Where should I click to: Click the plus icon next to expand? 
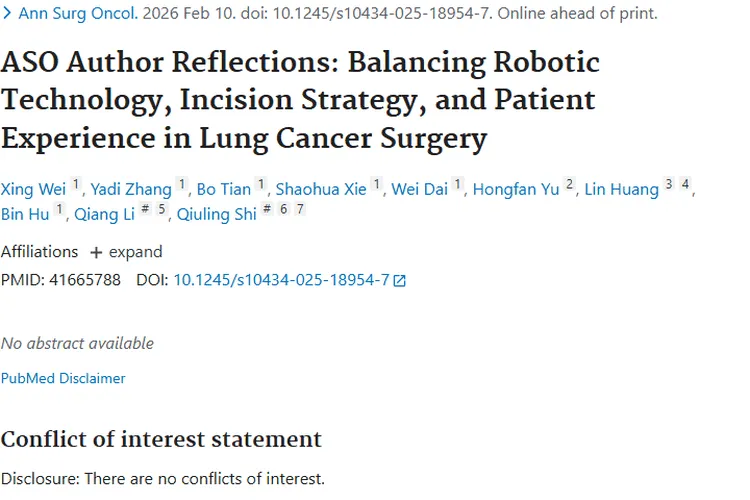pos(96,252)
